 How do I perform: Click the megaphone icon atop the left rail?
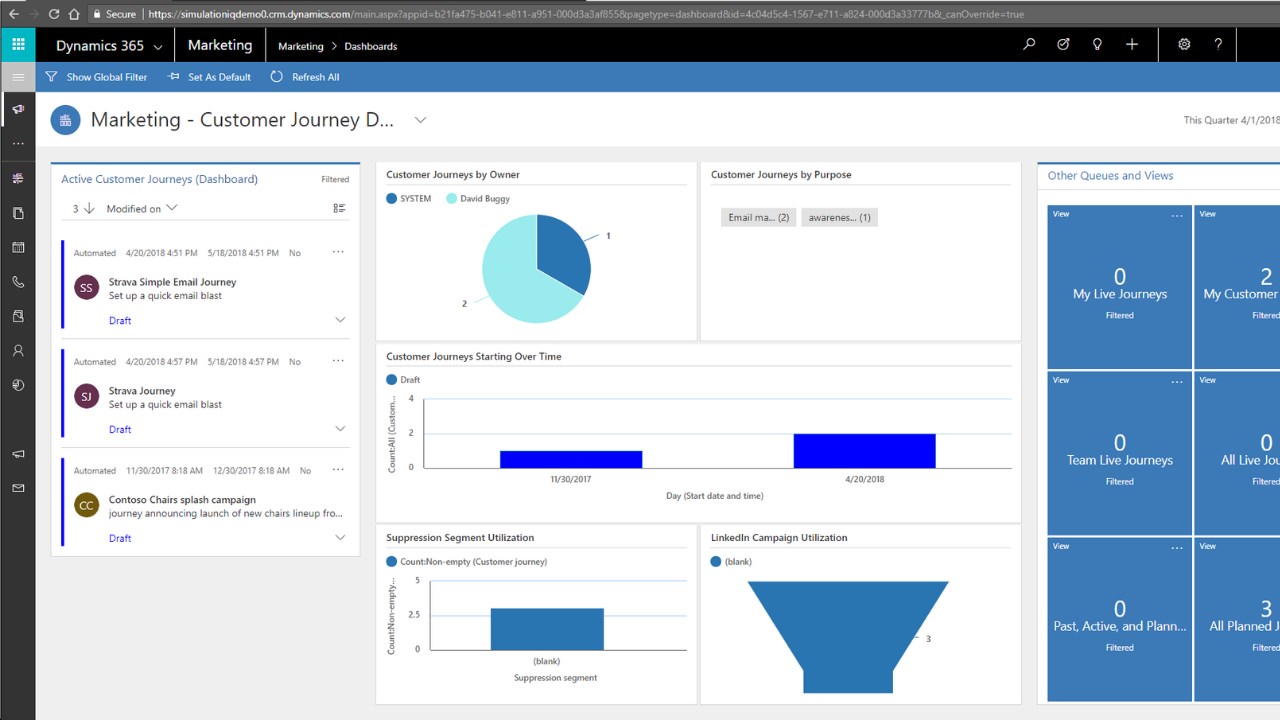click(x=18, y=109)
